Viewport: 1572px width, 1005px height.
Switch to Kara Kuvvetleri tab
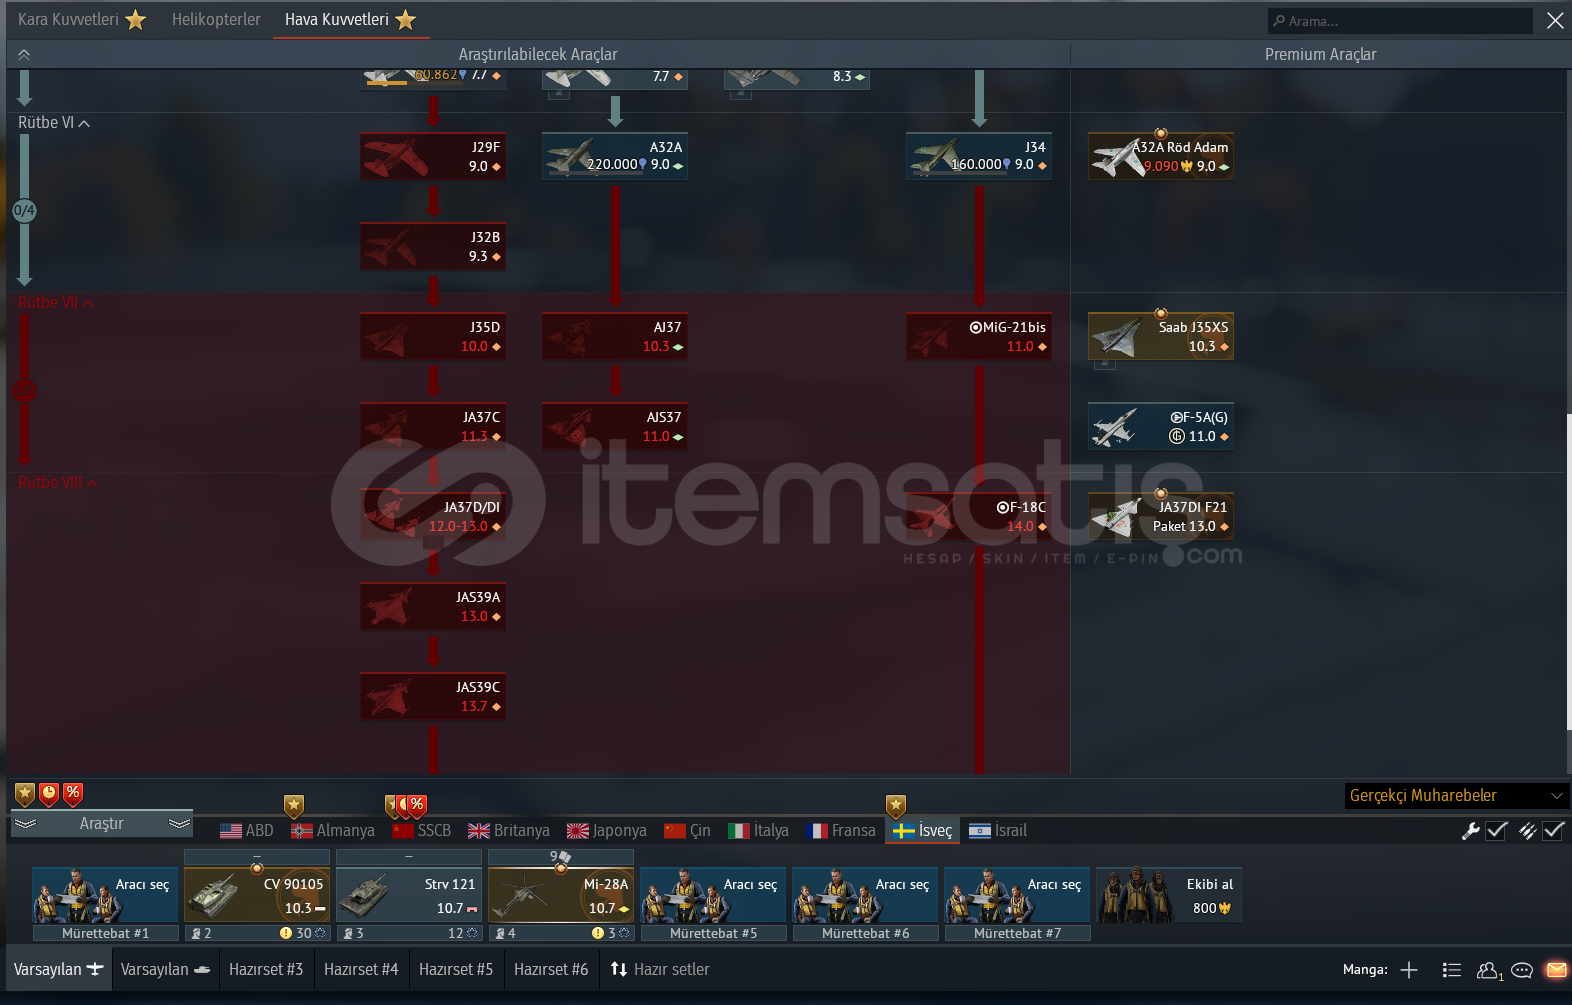point(82,20)
